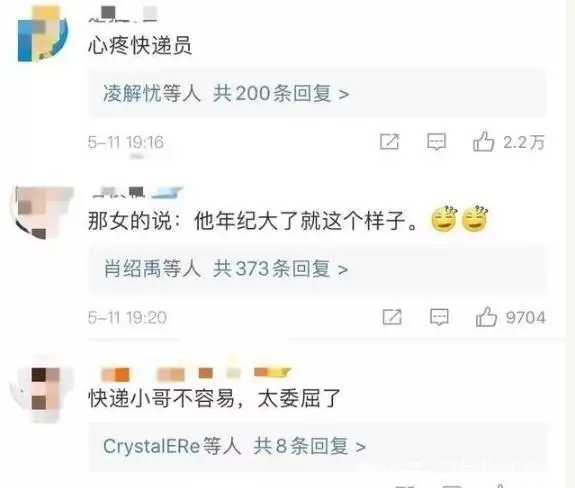The width and height of the screenshot is (575, 488).
Task: Repost icon on the 5-11 19:20 comment
Action: [392, 317]
